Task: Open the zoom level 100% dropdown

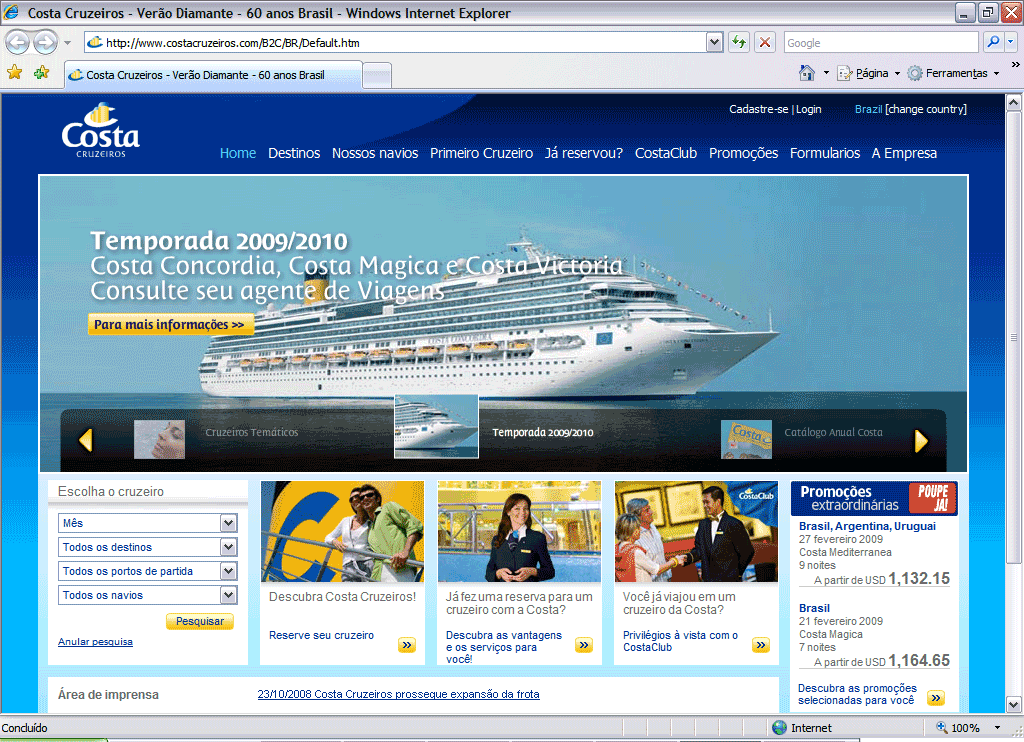Action: coord(997,728)
